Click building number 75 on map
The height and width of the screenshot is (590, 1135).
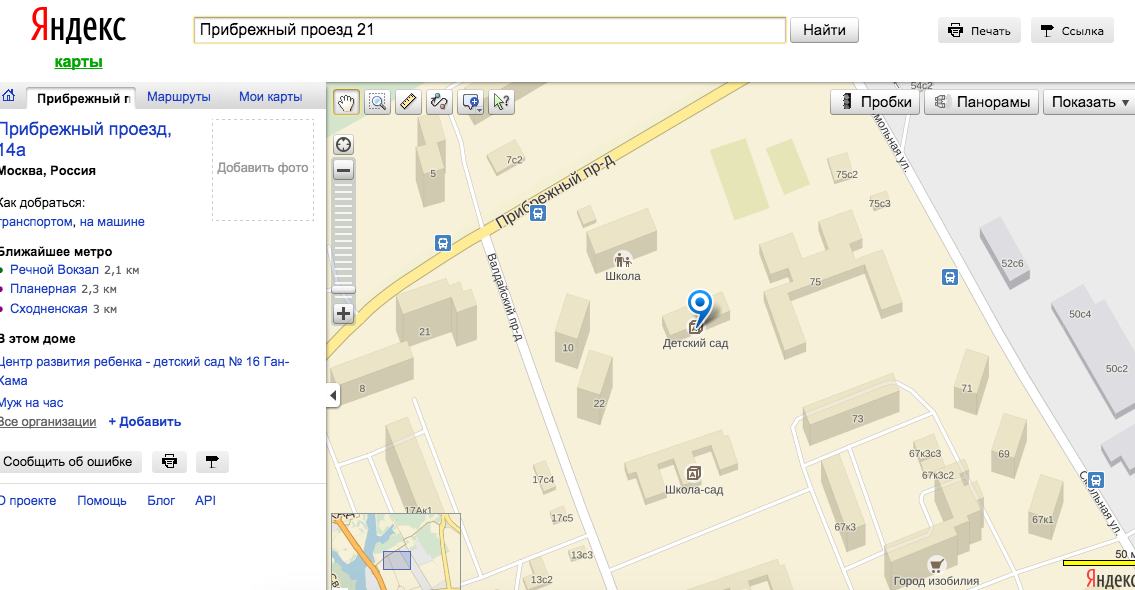click(x=815, y=282)
